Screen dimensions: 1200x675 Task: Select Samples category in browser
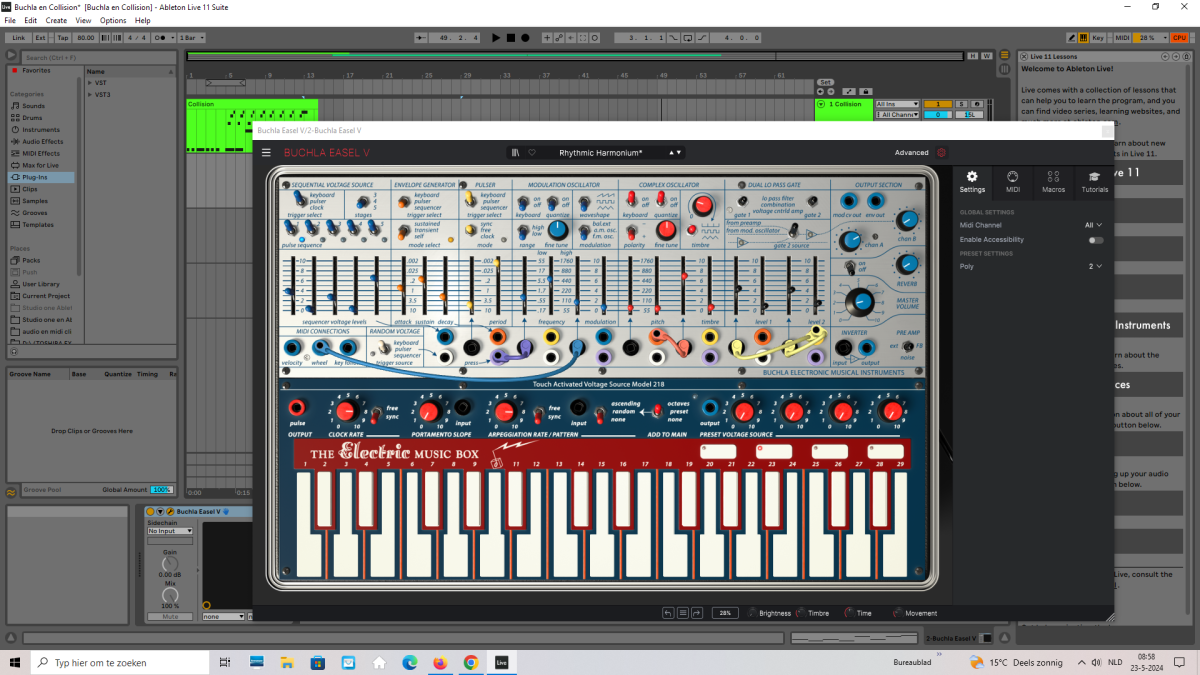coord(35,201)
